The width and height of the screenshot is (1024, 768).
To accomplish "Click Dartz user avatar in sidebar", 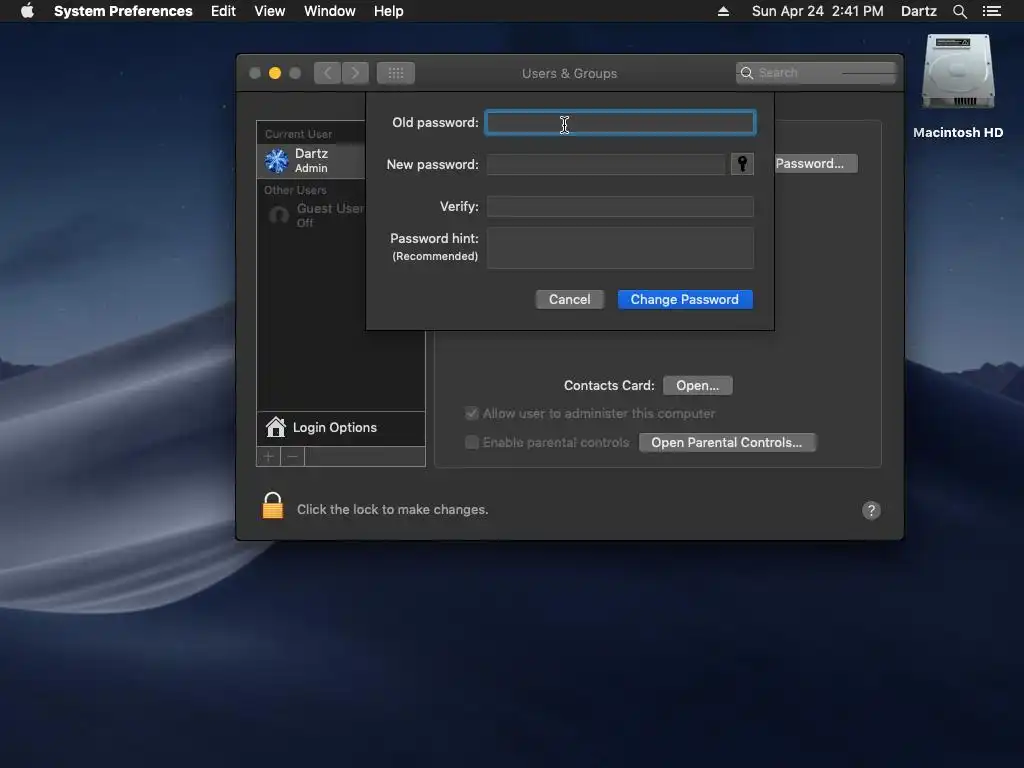I will click(276, 161).
